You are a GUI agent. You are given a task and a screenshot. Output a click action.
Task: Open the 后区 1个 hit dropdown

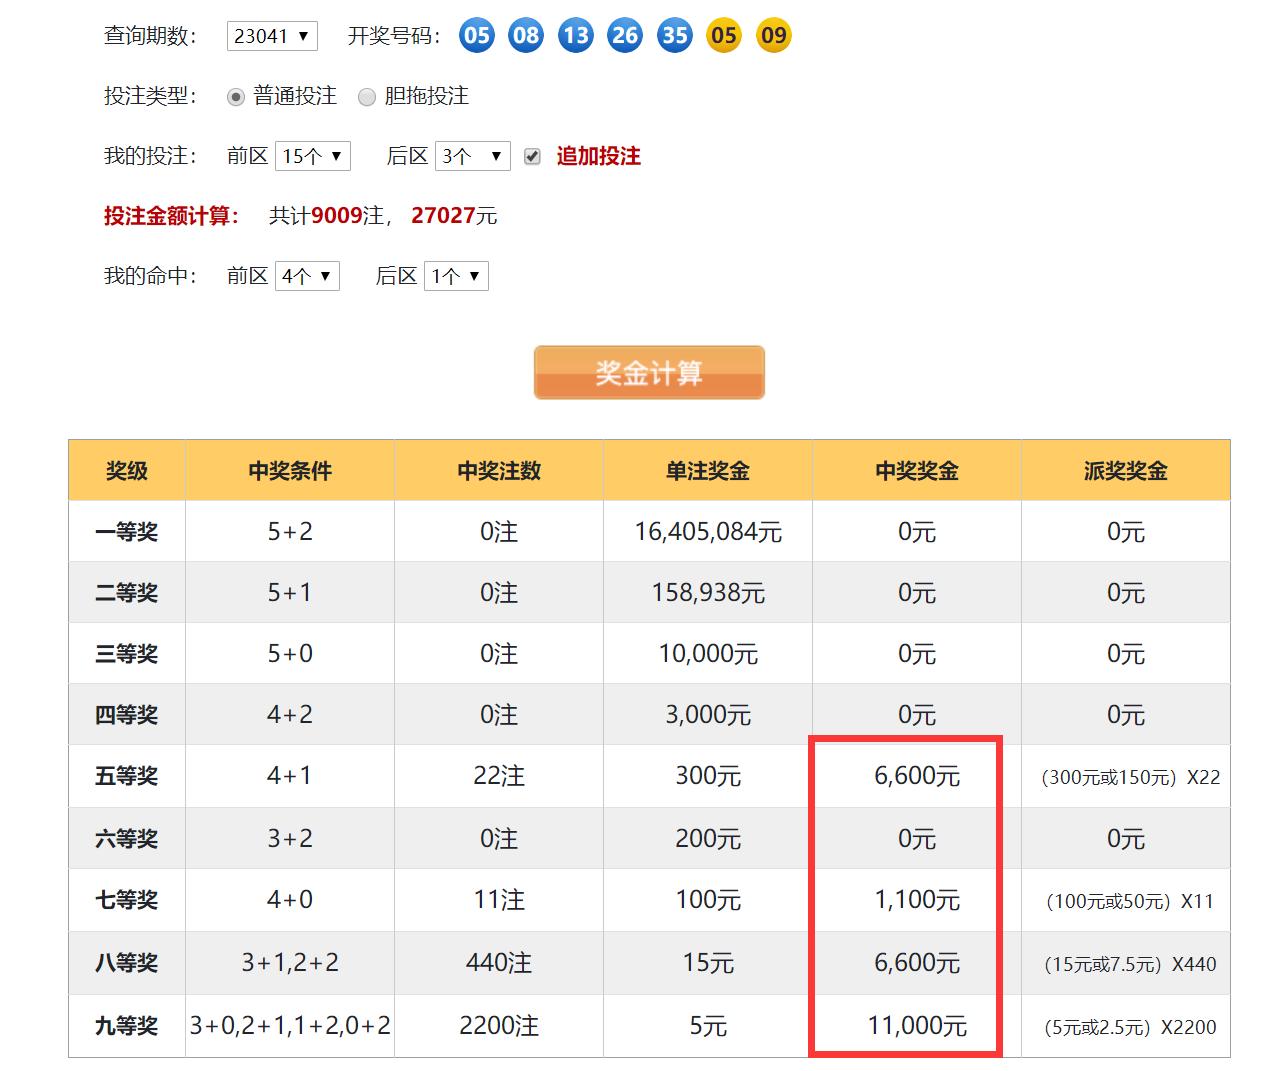click(x=456, y=276)
